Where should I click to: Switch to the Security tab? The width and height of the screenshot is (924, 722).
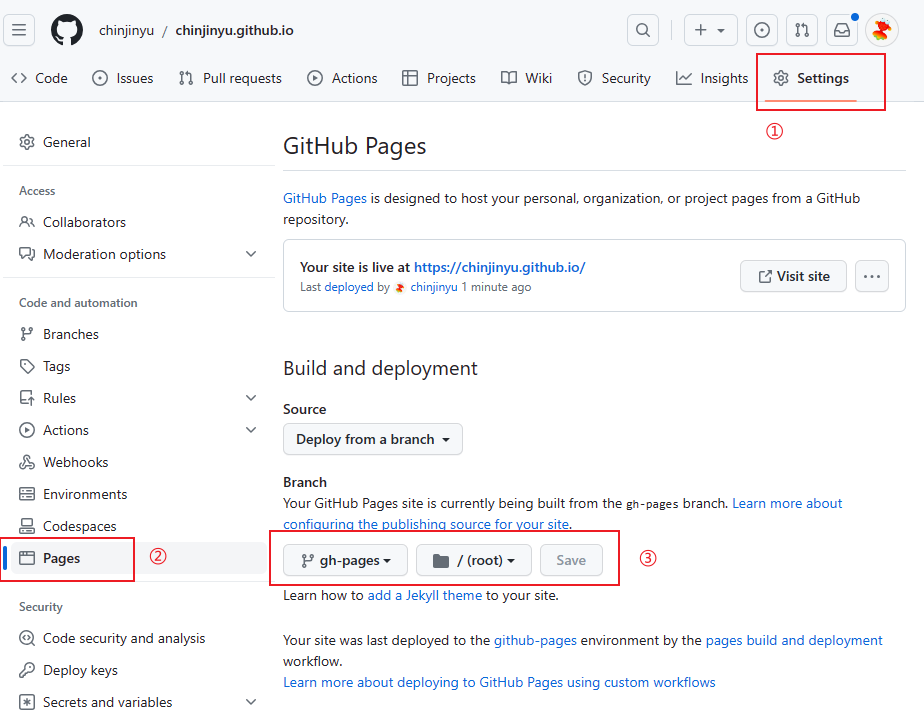pos(614,78)
